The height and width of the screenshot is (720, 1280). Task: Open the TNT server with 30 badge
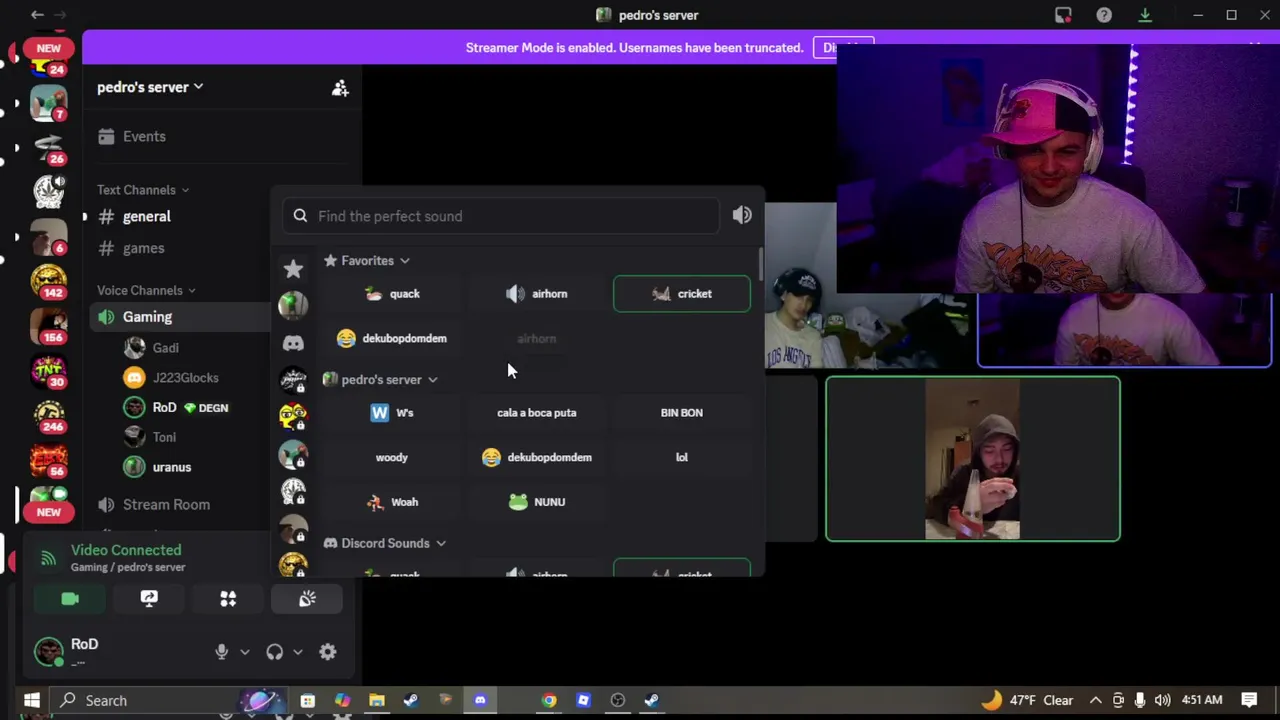[x=48, y=371]
